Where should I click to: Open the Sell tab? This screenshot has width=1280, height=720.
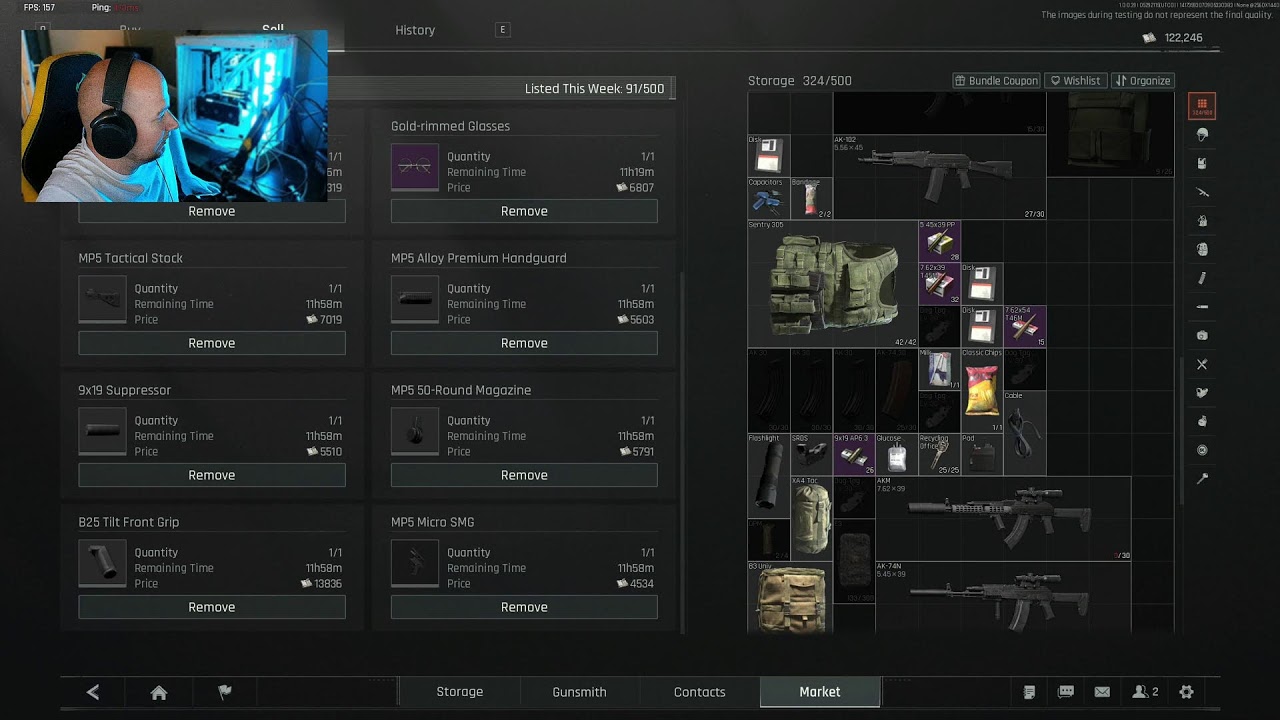click(x=273, y=30)
